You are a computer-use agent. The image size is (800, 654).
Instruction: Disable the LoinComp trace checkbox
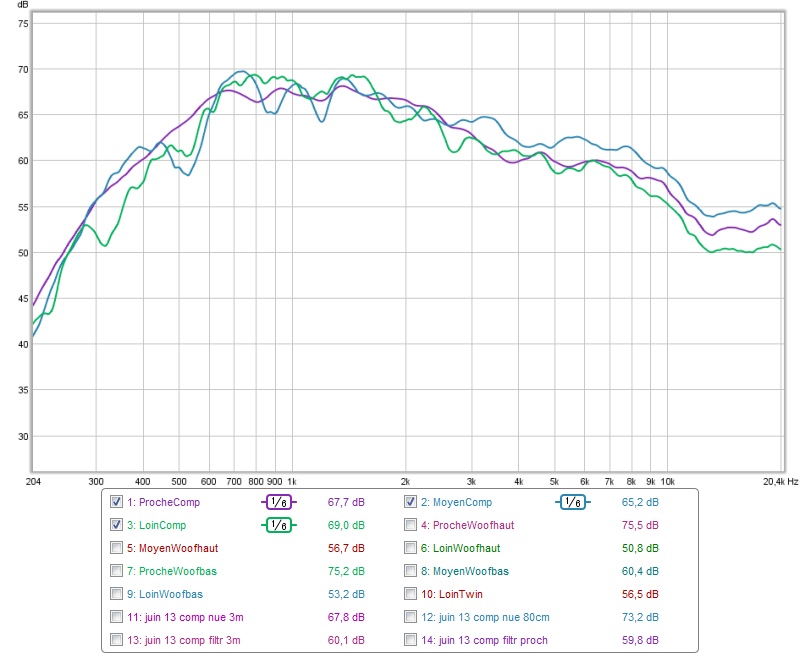pos(117,525)
